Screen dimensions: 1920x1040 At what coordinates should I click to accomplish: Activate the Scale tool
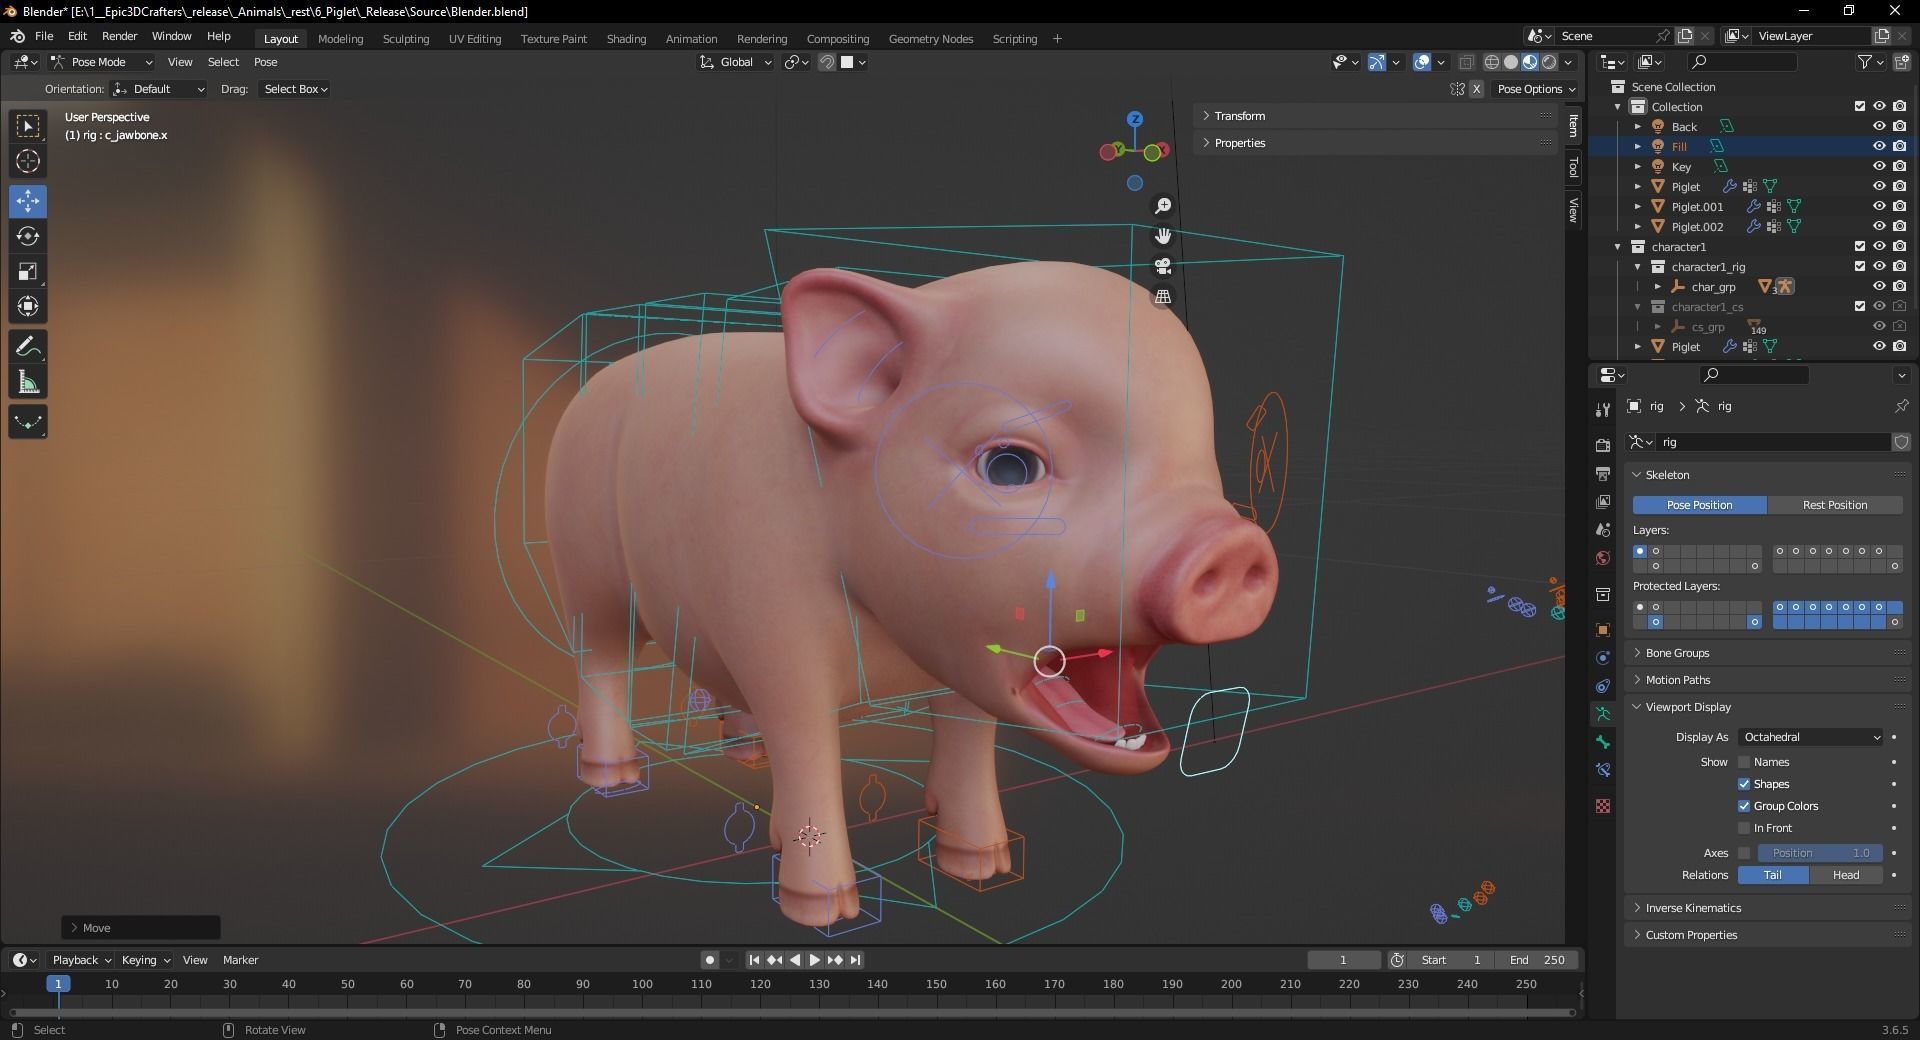(28, 271)
